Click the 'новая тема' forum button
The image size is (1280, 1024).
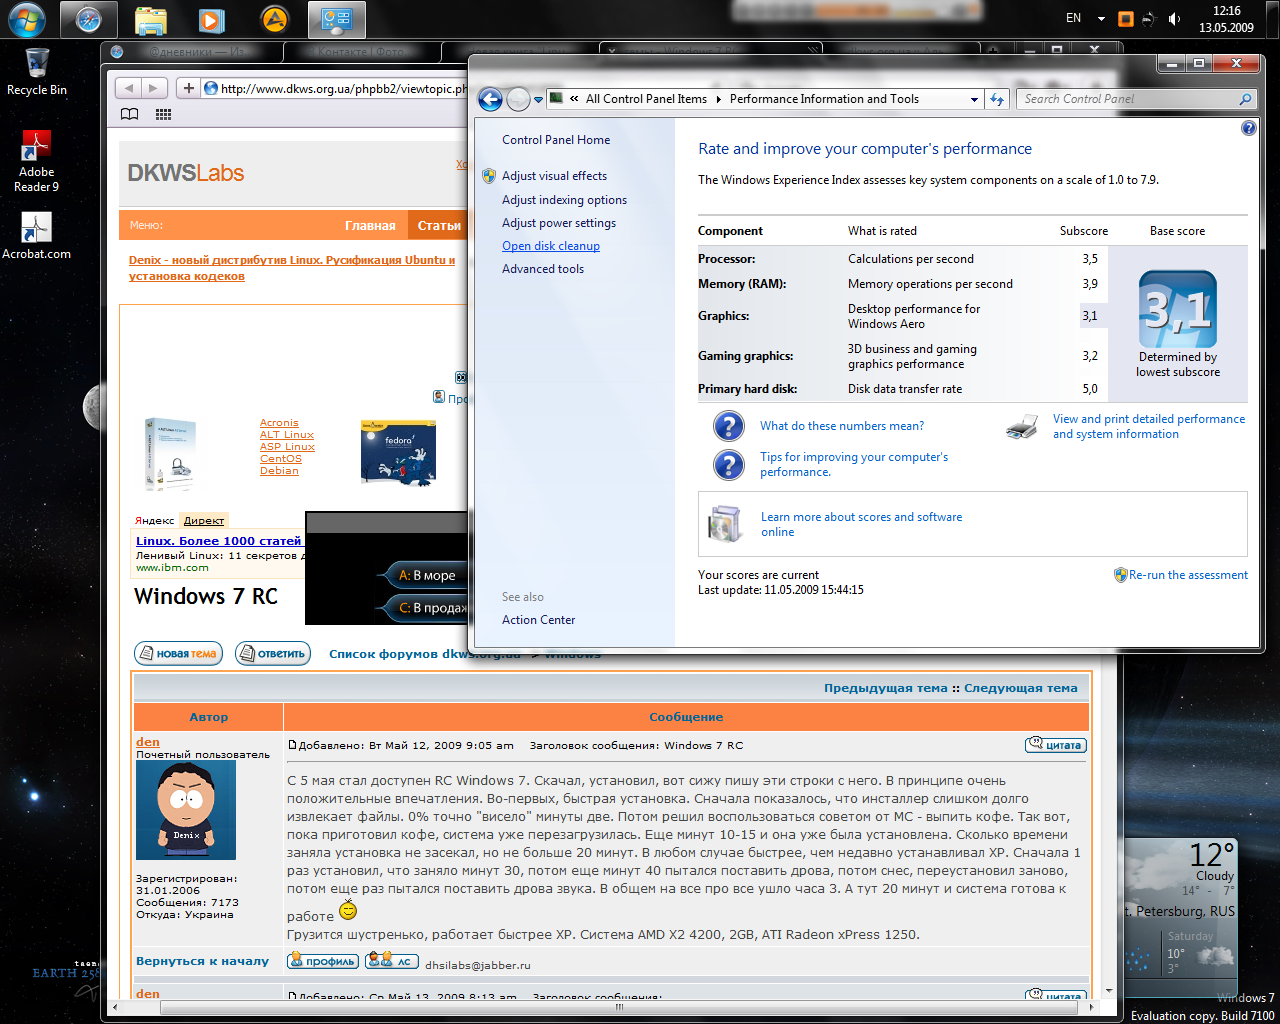click(178, 654)
